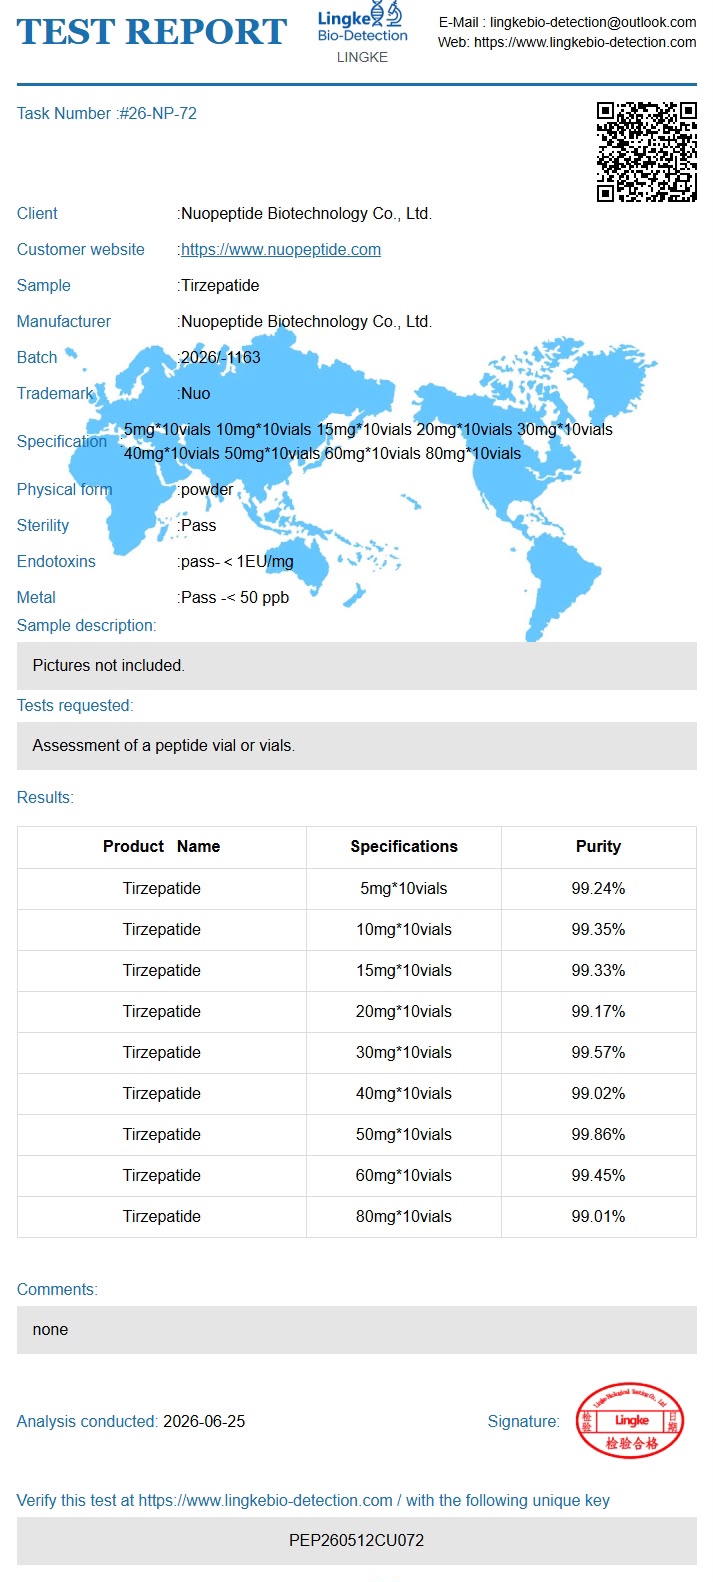Click the 80mg*10vials specification table cell

(404, 1216)
